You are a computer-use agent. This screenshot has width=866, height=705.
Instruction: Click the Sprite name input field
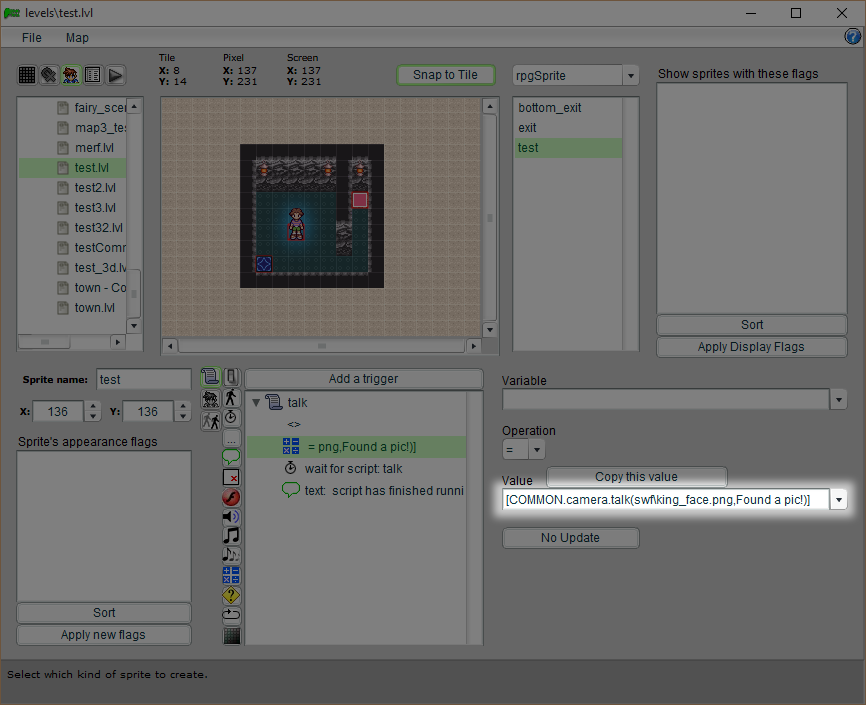pyautogui.click(x=143, y=380)
